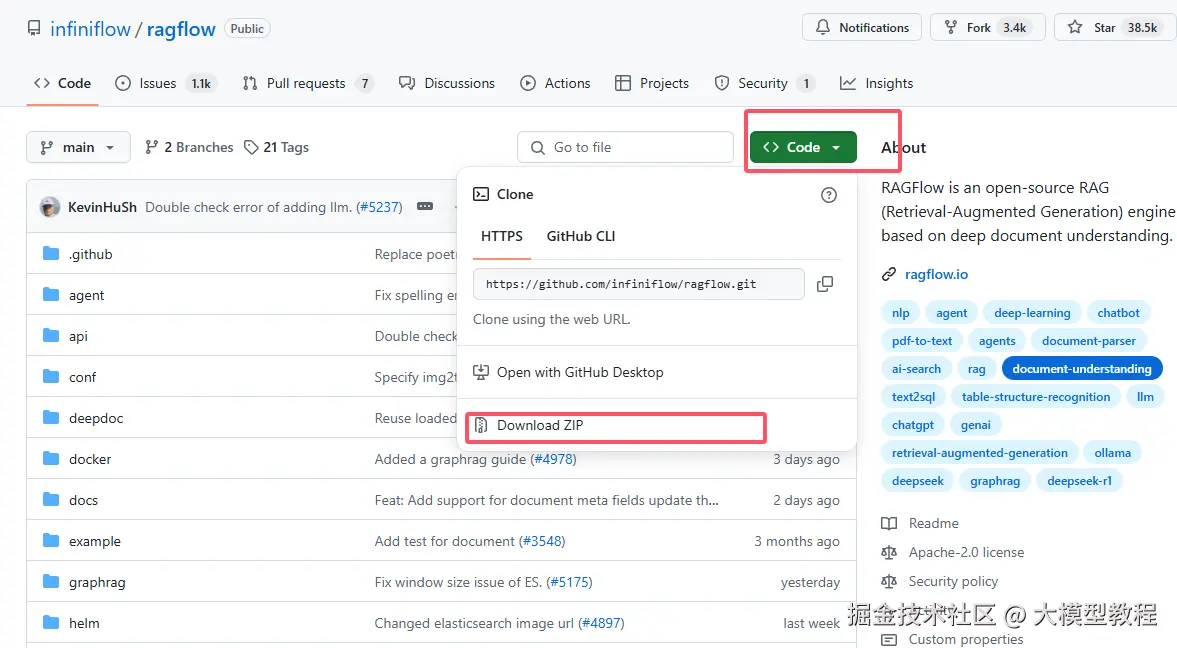
Task: Open pull request link #4978
Action: coord(553,459)
